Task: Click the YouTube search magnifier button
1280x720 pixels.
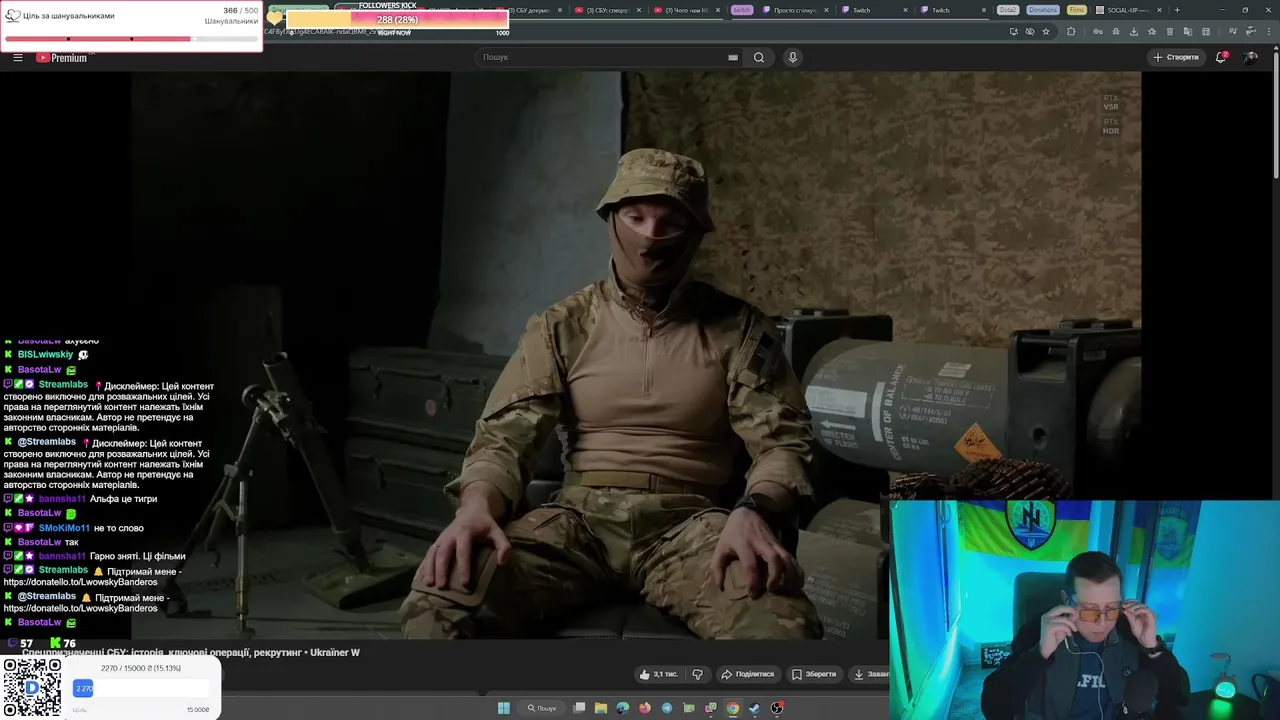Action: [759, 57]
